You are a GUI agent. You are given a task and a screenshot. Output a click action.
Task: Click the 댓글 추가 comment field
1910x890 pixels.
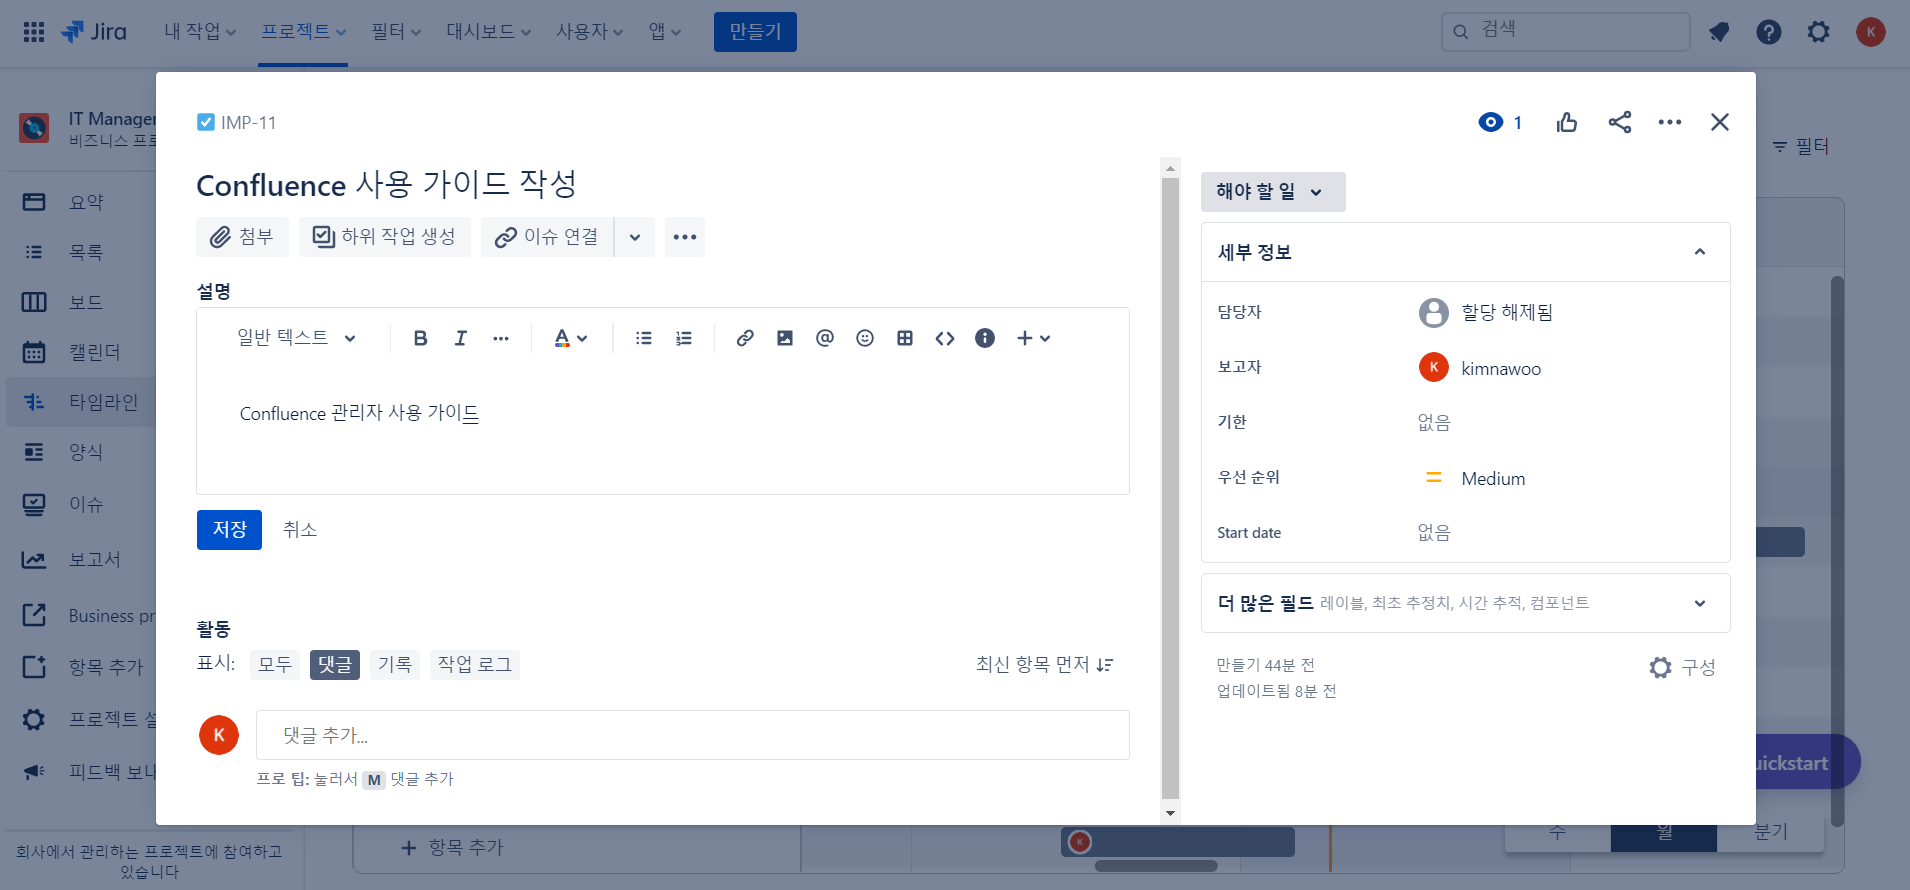click(693, 735)
